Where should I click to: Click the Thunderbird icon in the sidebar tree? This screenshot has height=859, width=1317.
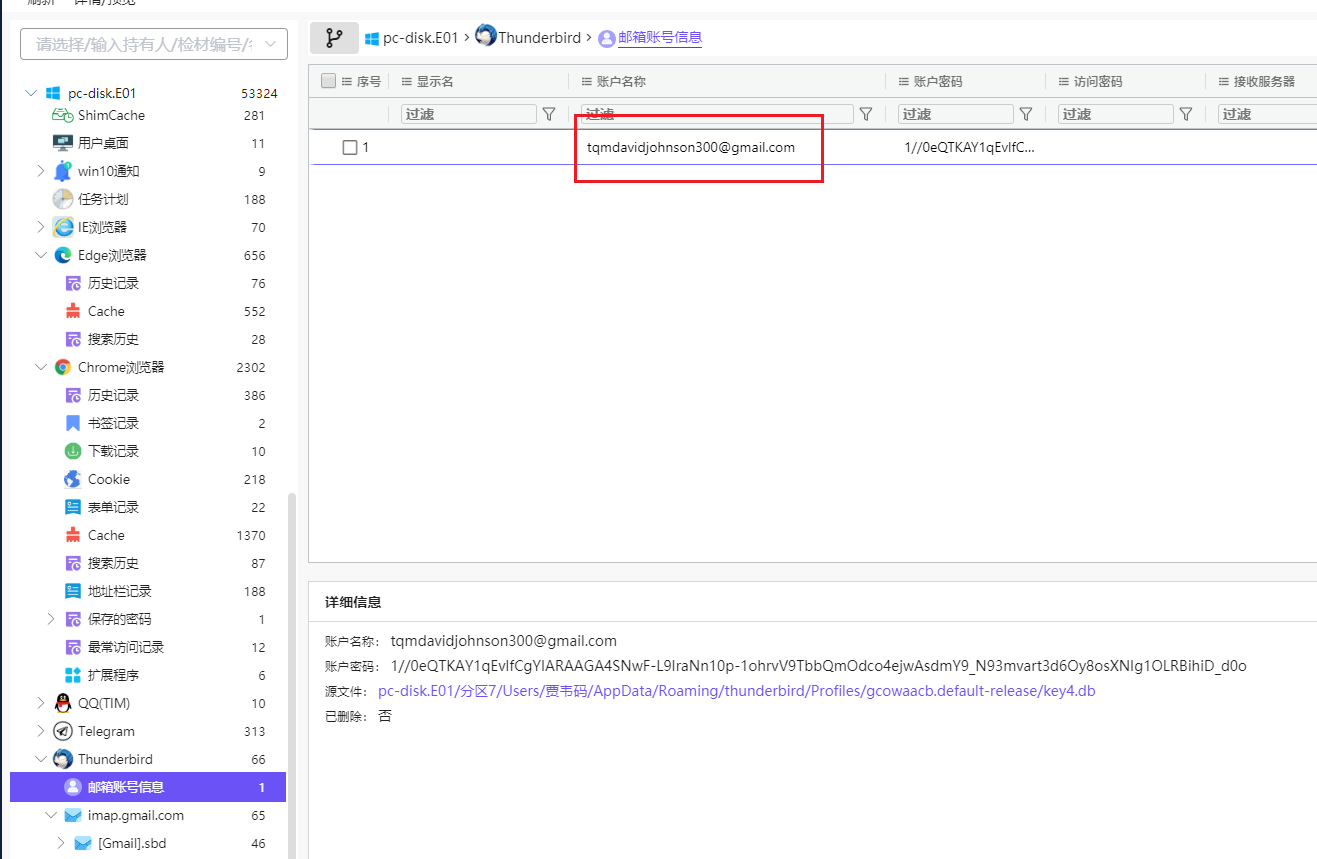click(x=63, y=759)
